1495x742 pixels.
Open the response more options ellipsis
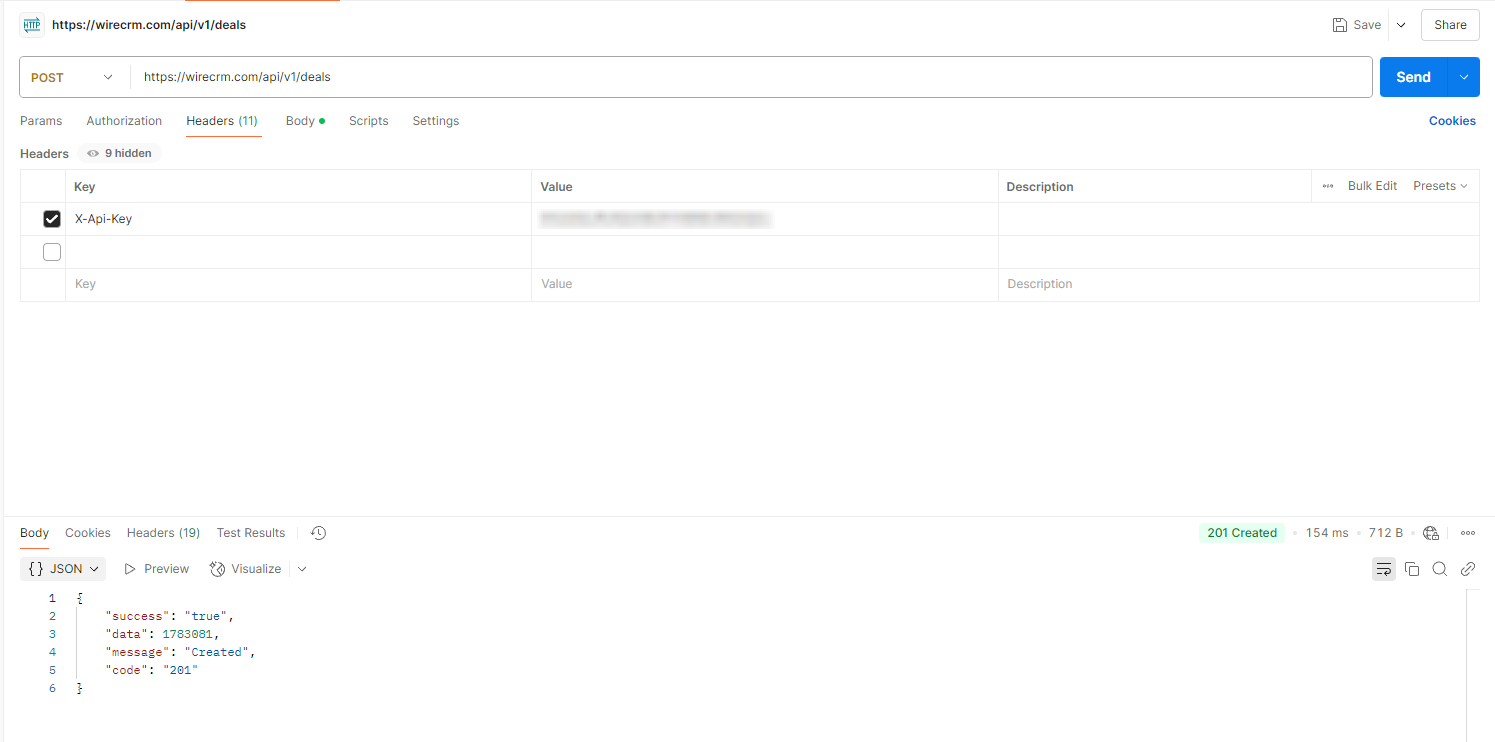pos(1468,533)
